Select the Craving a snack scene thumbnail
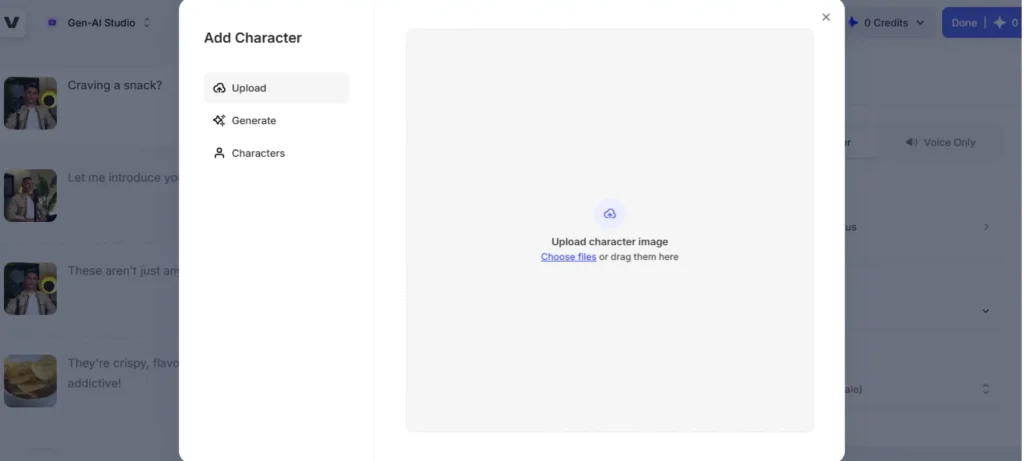This screenshot has width=1024, height=461. click(x=30, y=103)
